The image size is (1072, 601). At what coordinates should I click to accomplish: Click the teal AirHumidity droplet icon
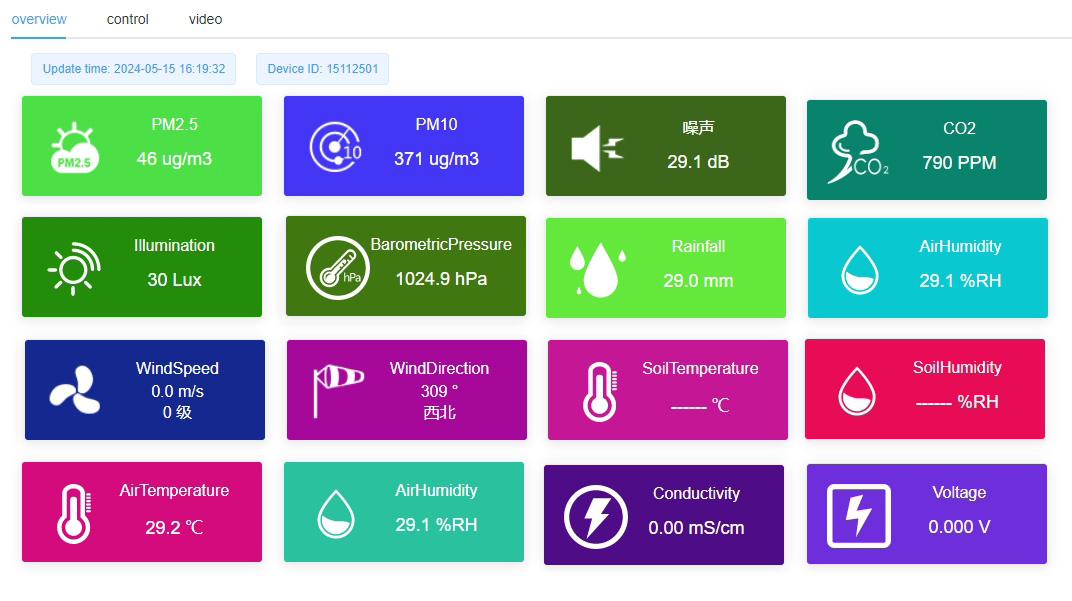point(858,267)
